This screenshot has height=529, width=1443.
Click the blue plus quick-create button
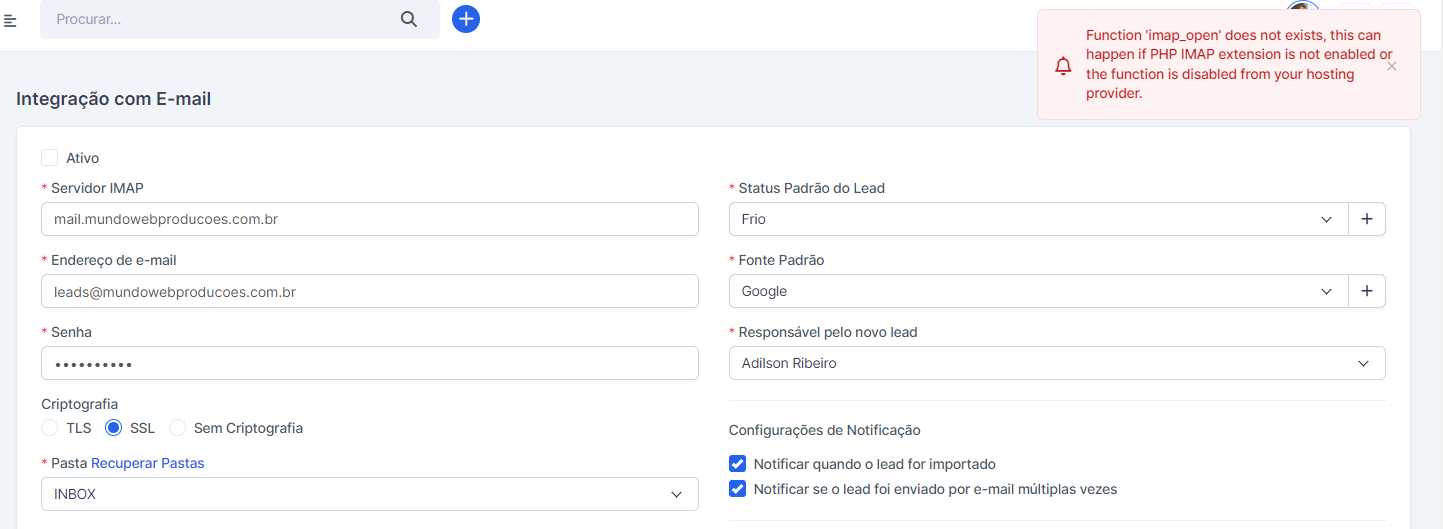tap(466, 19)
